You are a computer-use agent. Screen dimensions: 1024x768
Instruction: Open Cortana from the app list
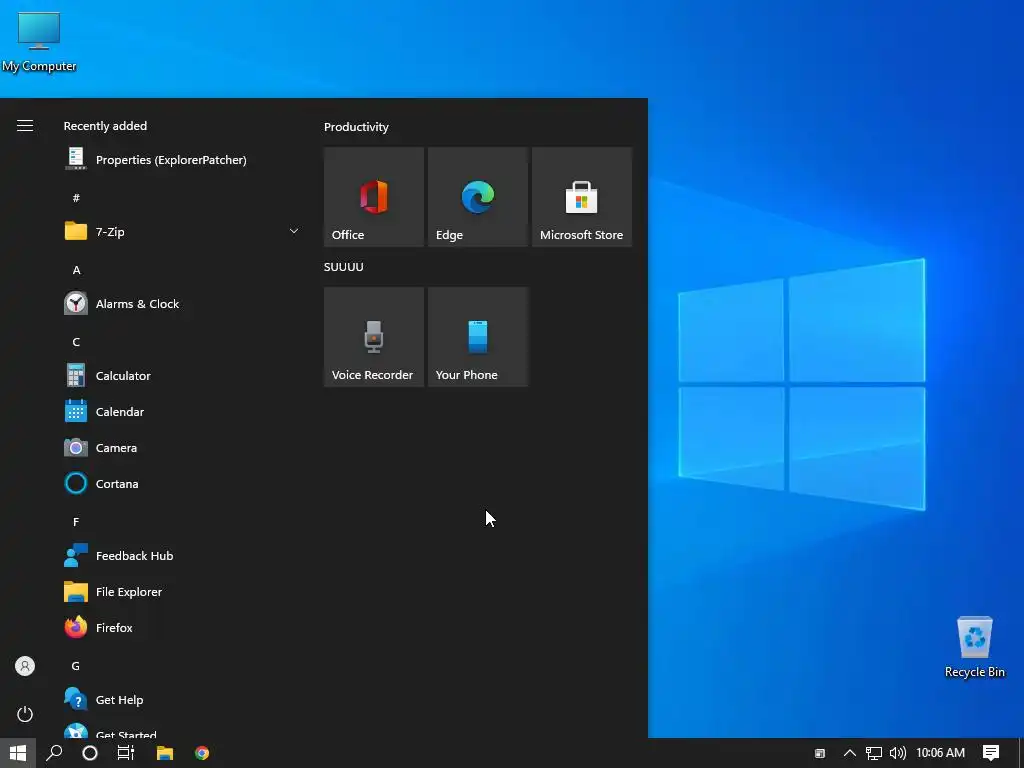tap(182, 483)
